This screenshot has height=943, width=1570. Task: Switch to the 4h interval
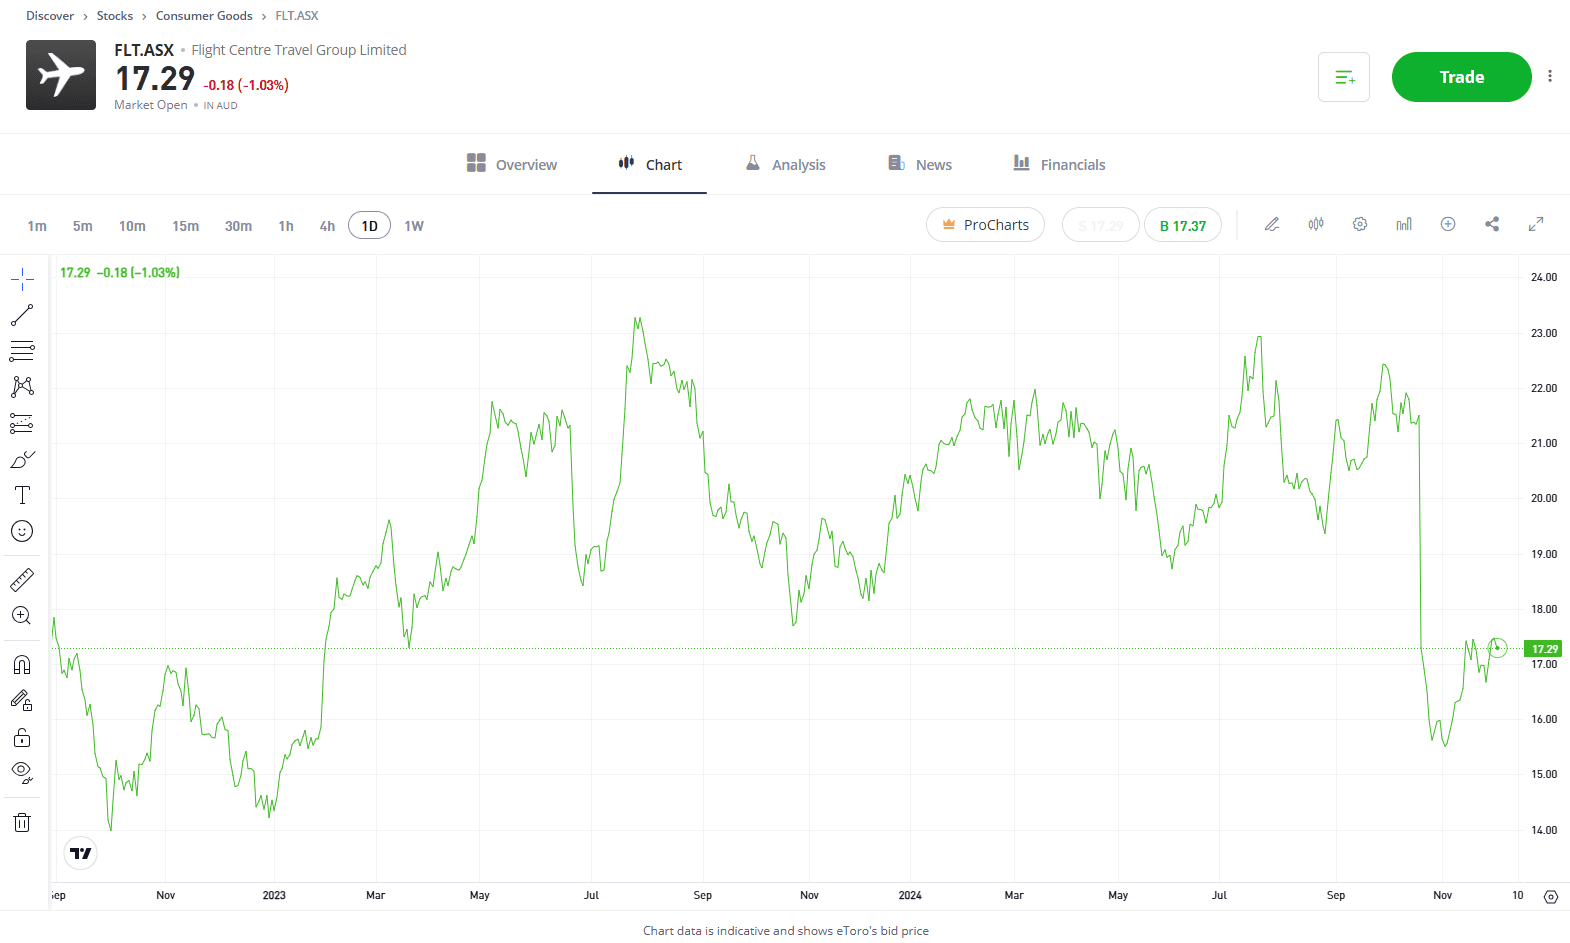point(327,226)
